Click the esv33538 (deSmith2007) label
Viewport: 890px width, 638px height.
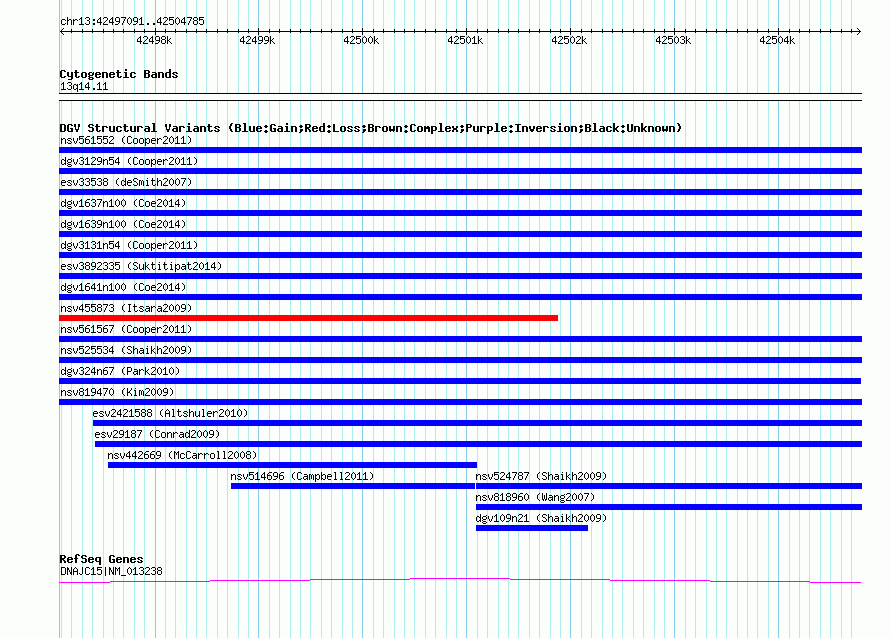click(x=126, y=182)
